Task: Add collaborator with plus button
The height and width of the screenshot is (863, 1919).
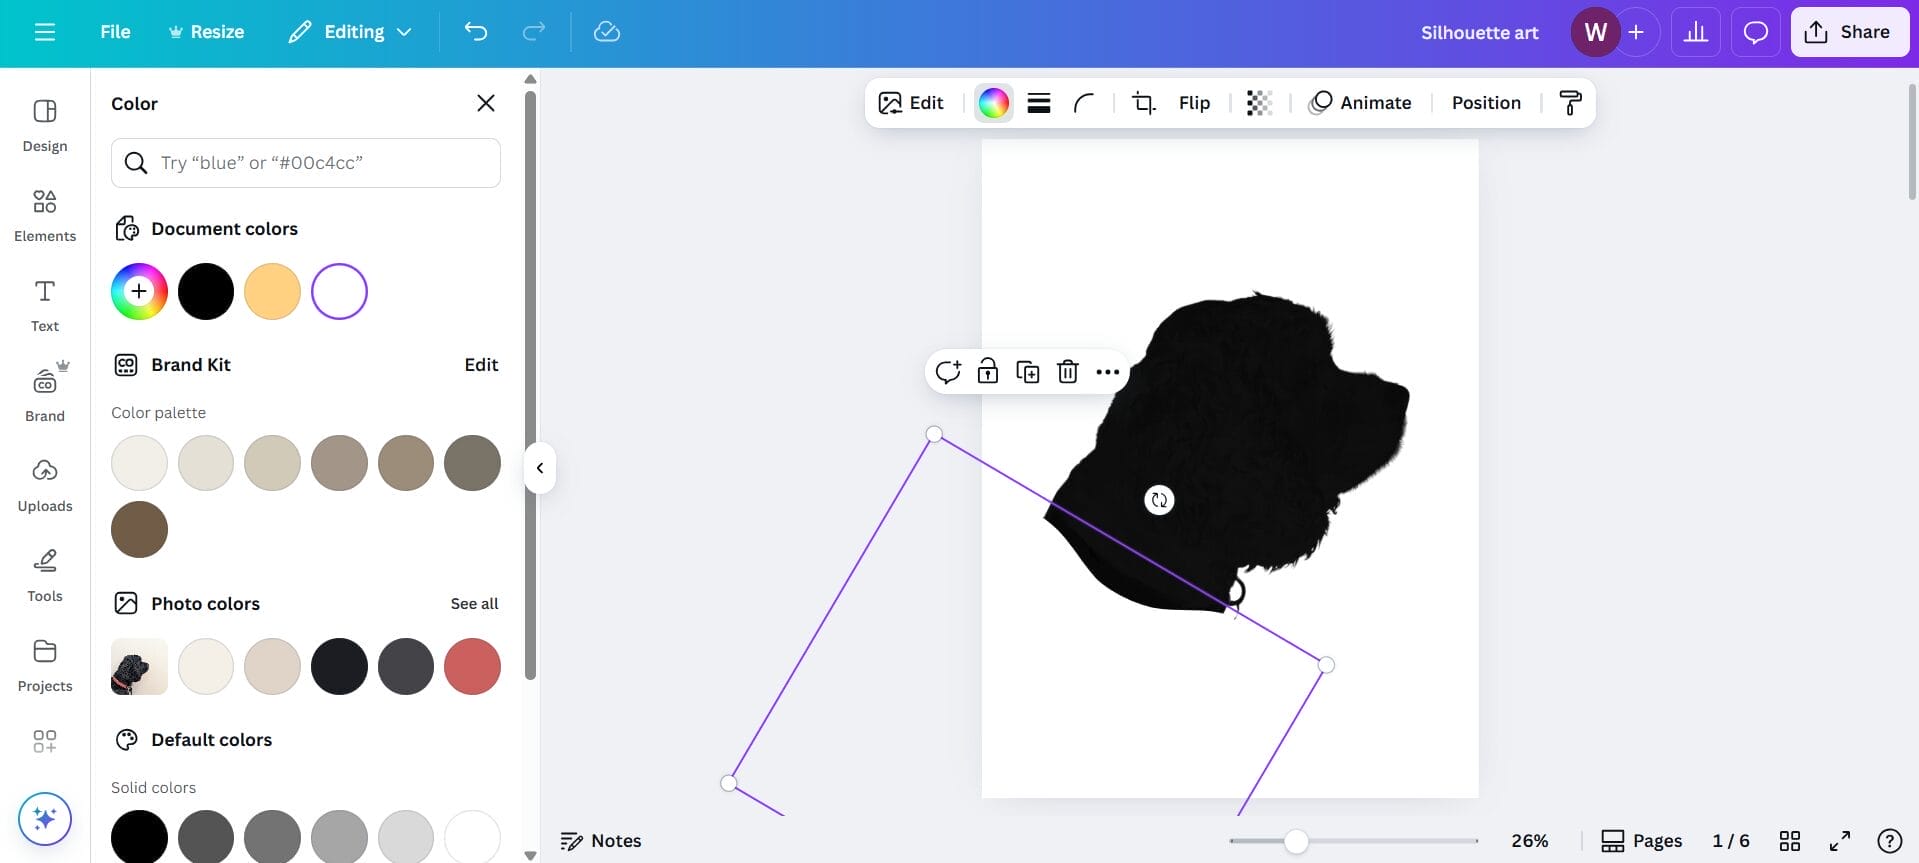Action: click(x=1636, y=32)
